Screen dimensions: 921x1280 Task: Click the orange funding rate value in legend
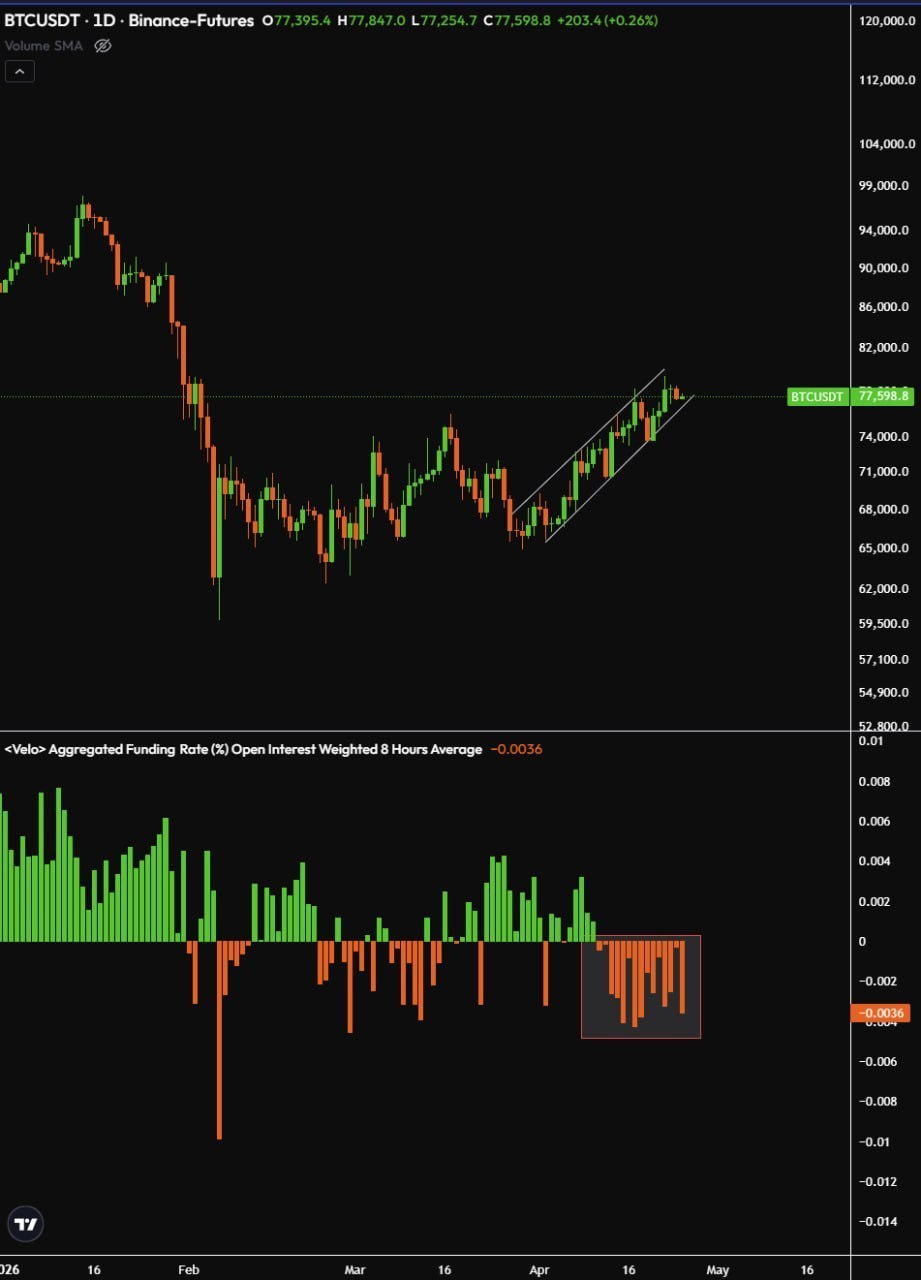(516, 749)
